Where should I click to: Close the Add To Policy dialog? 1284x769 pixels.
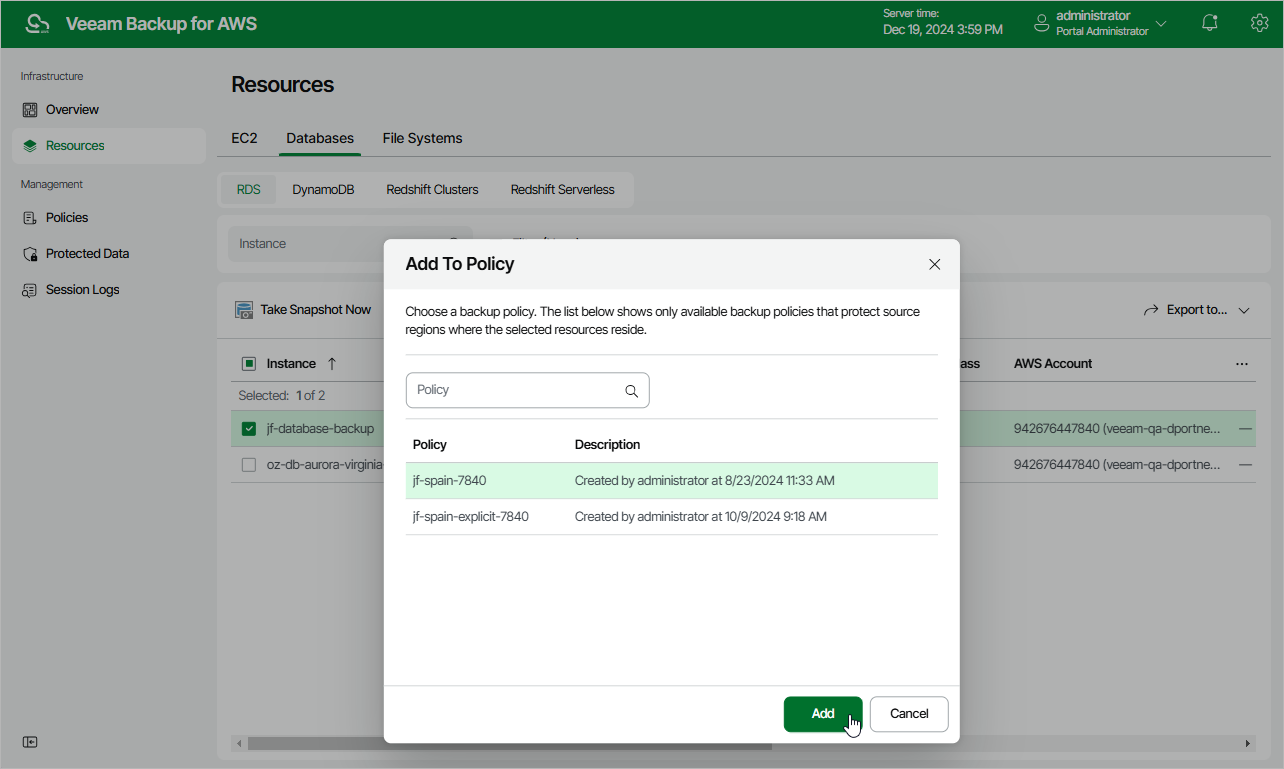[934, 265]
